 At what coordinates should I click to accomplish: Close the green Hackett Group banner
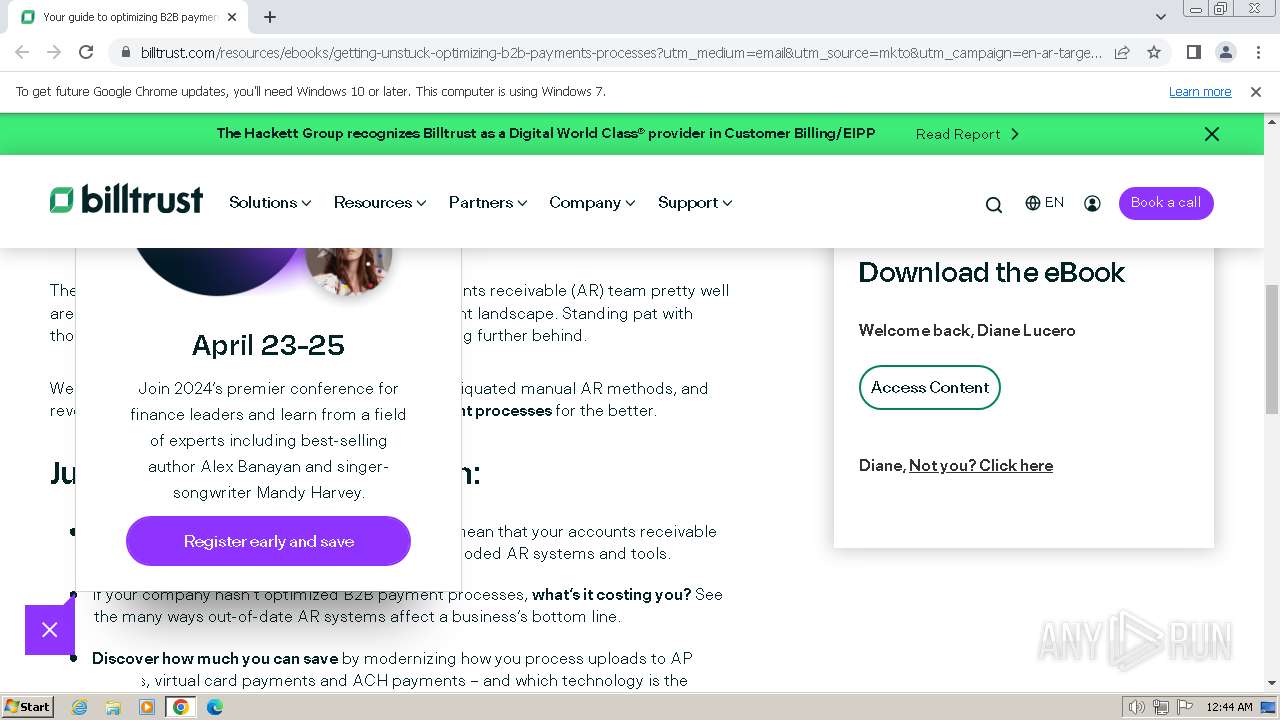(1212, 134)
